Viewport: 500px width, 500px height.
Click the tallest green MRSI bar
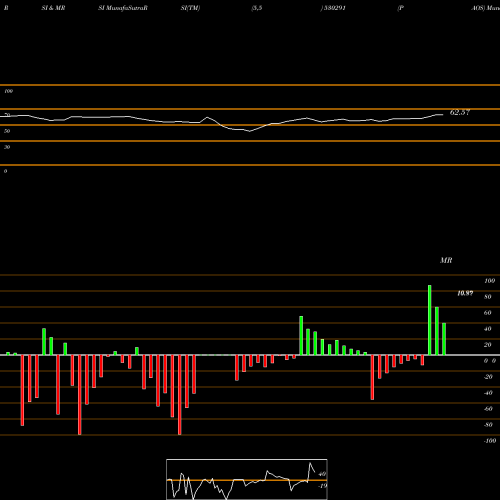tap(430, 320)
